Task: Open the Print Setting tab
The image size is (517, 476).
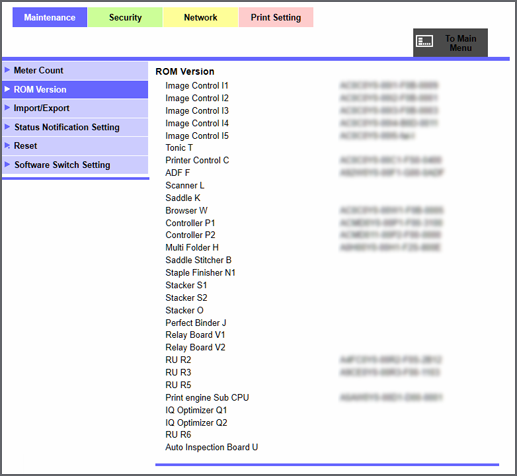Action: [x=276, y=17]
